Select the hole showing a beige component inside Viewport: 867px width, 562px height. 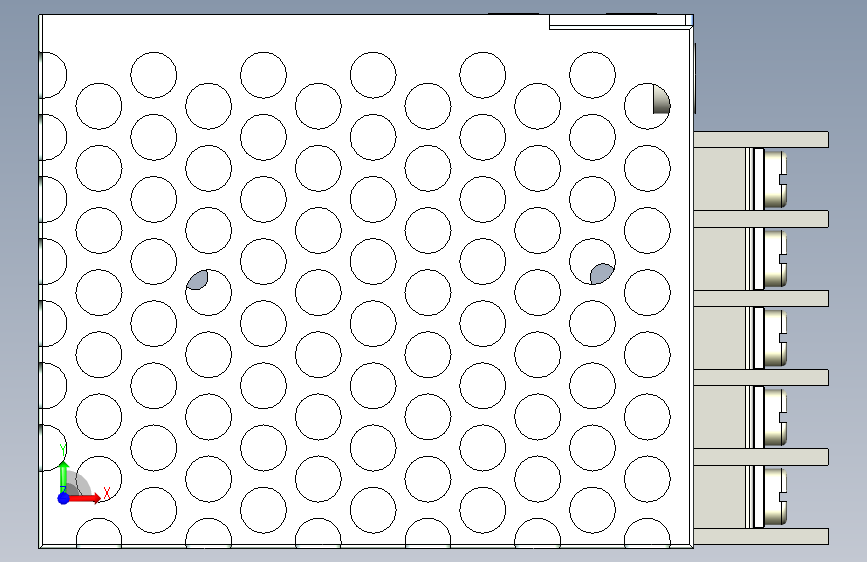coord(647,106)
